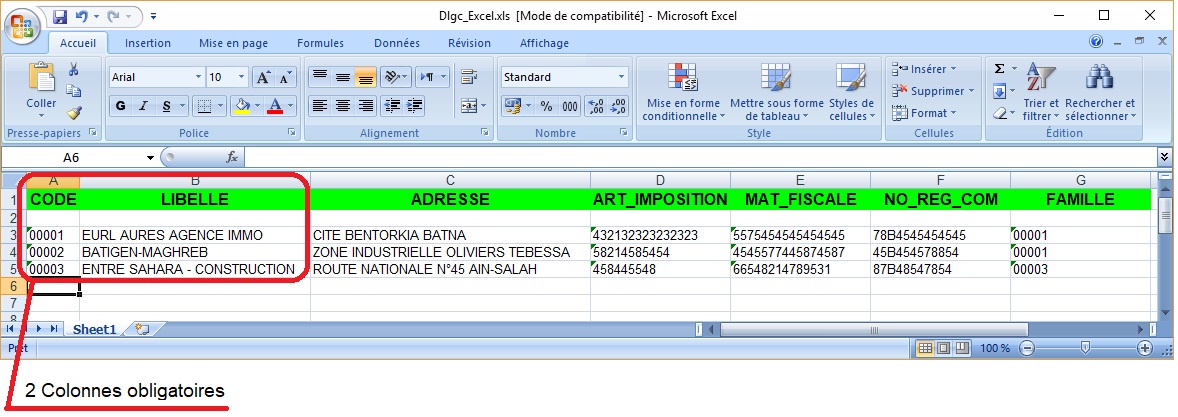Click the yellow fill color bucket

pos(240,106)
